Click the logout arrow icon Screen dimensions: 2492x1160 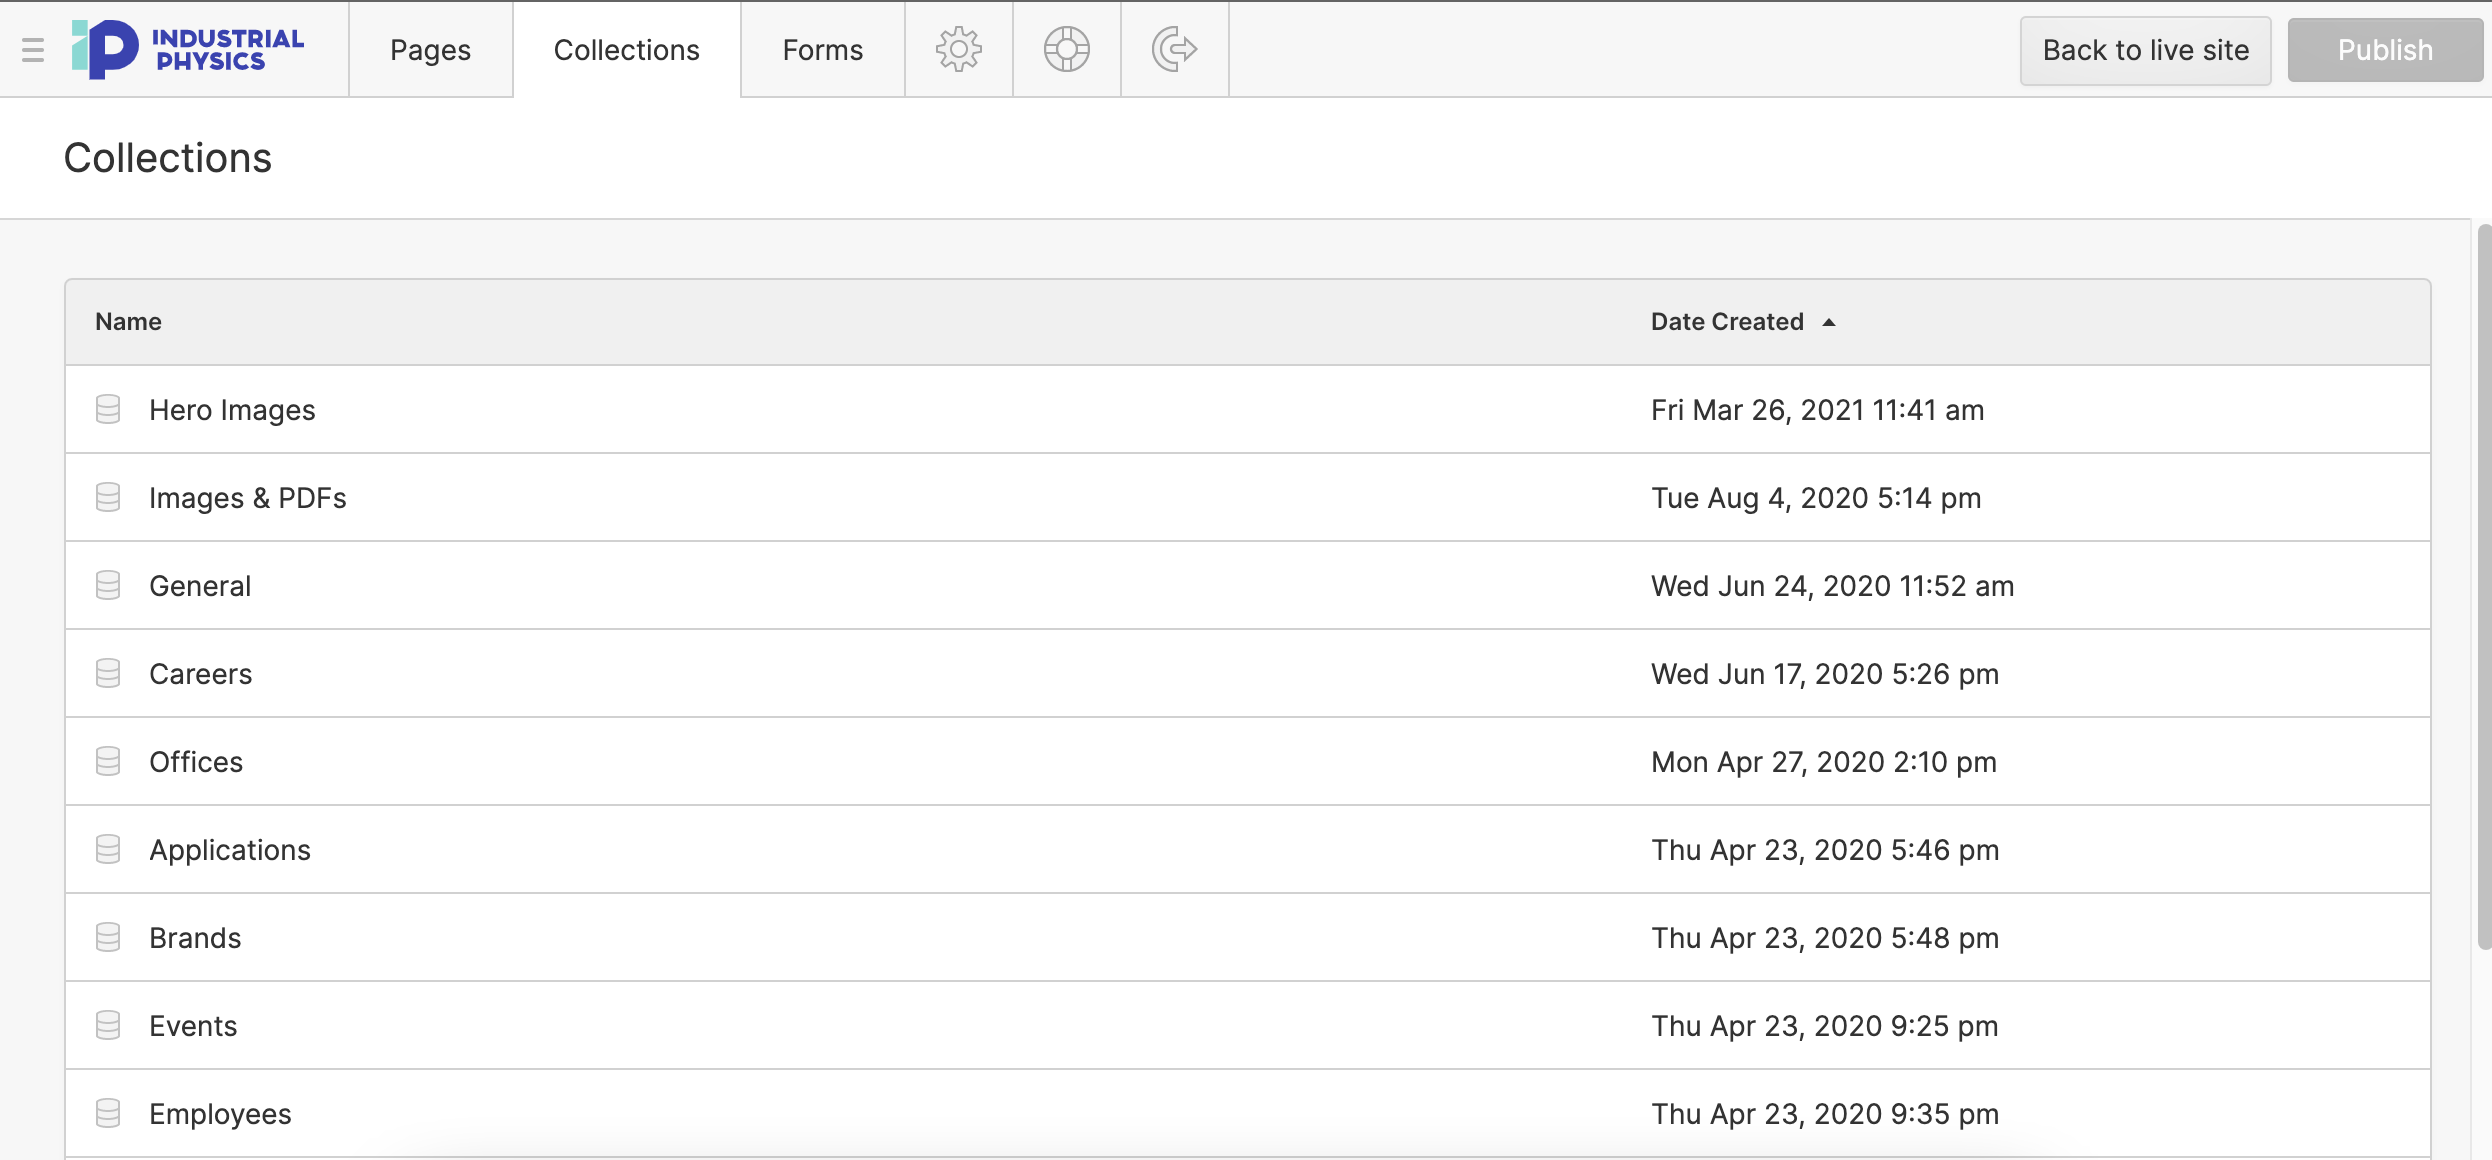click(1174, 49)
